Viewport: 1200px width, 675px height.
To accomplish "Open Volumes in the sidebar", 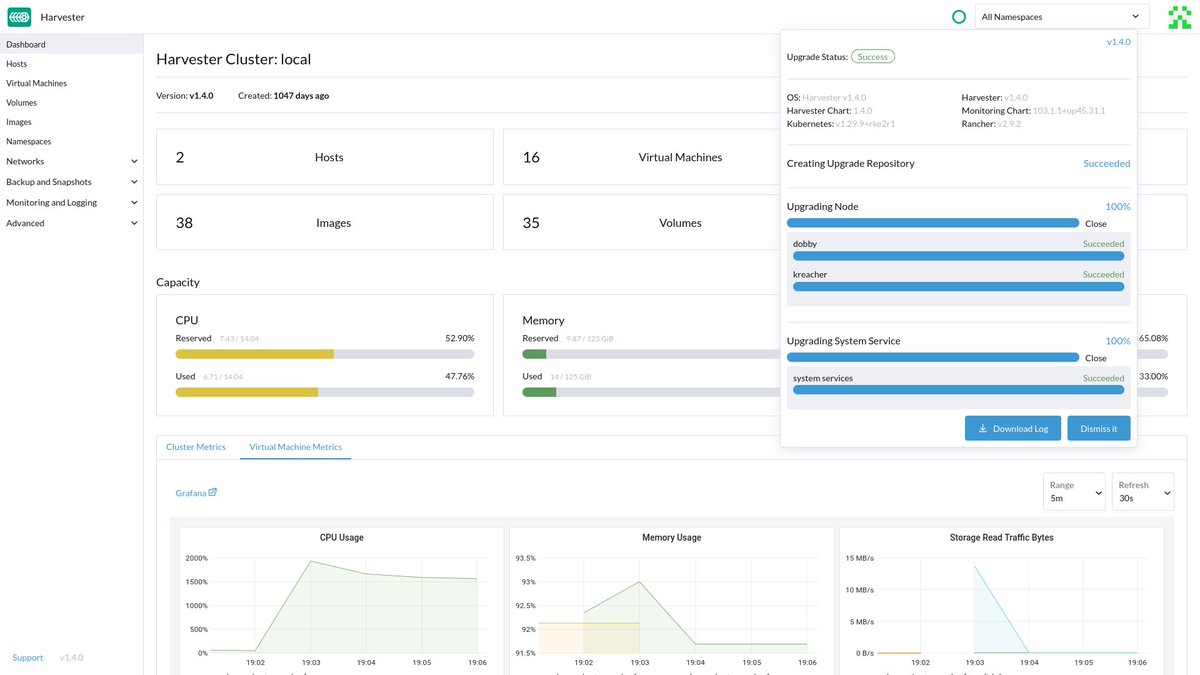I will 71,102.
